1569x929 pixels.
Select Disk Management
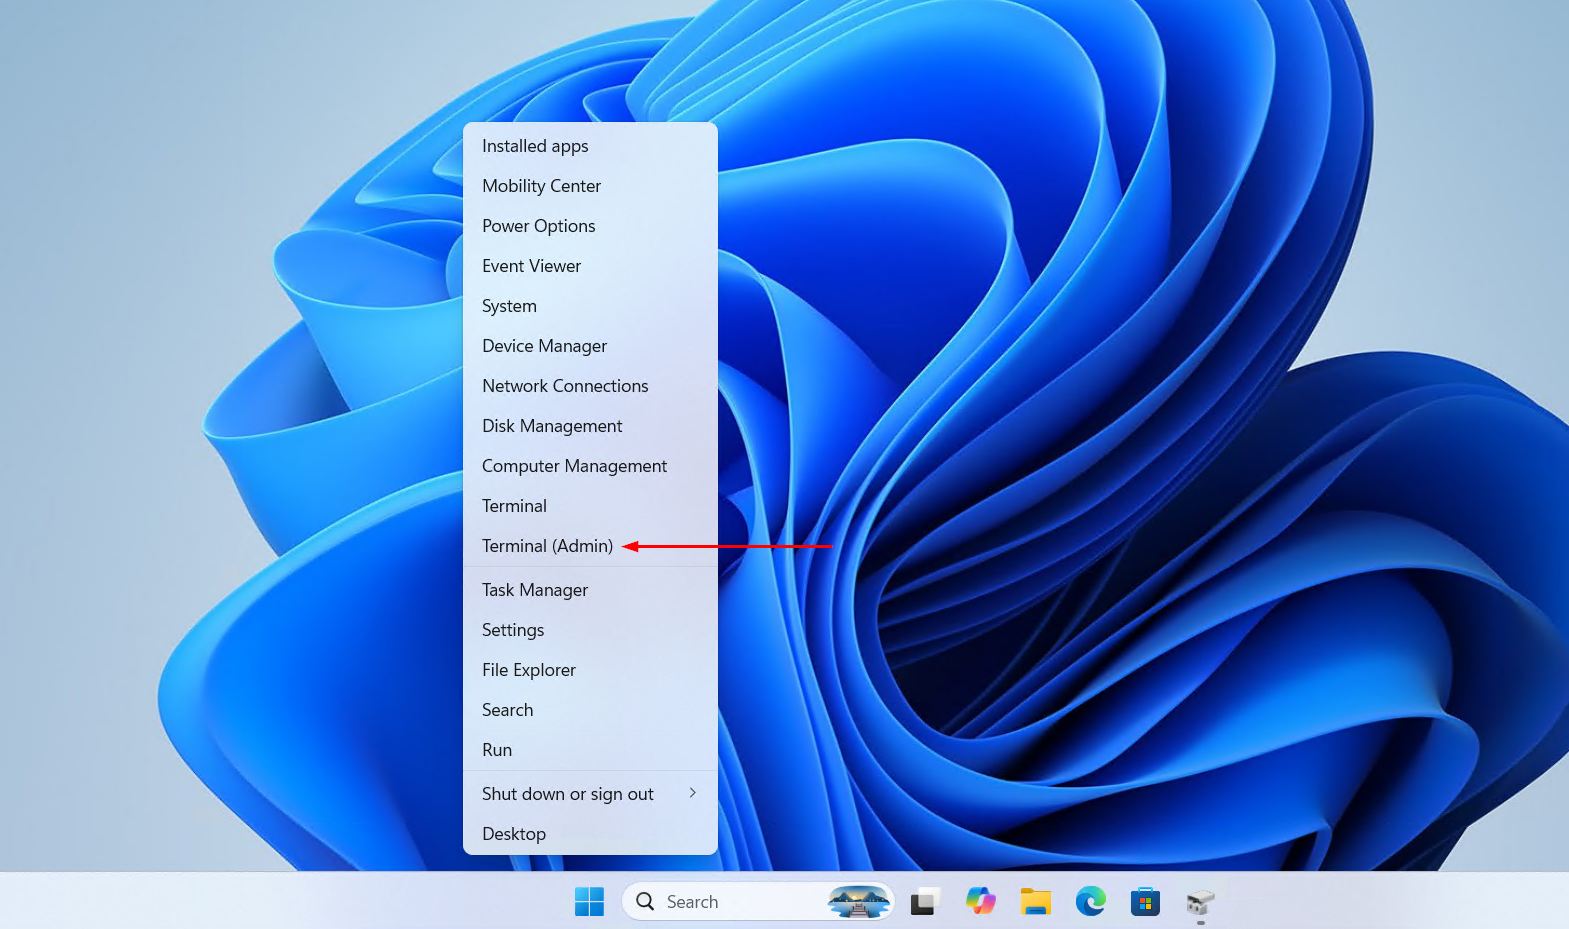[590, 426]
